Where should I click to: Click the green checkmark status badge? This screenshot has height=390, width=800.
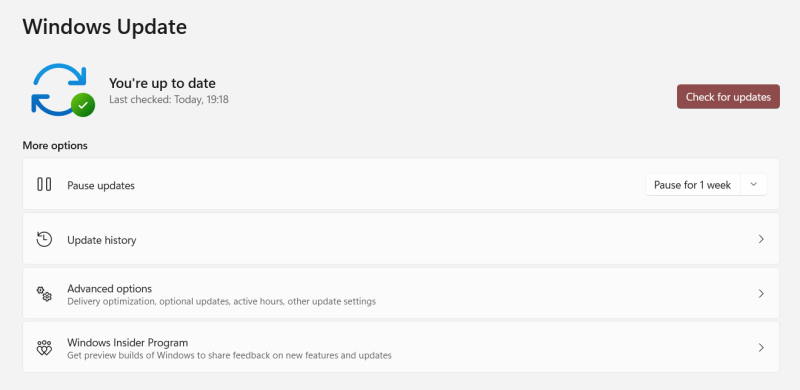click(x=83, y=105)
